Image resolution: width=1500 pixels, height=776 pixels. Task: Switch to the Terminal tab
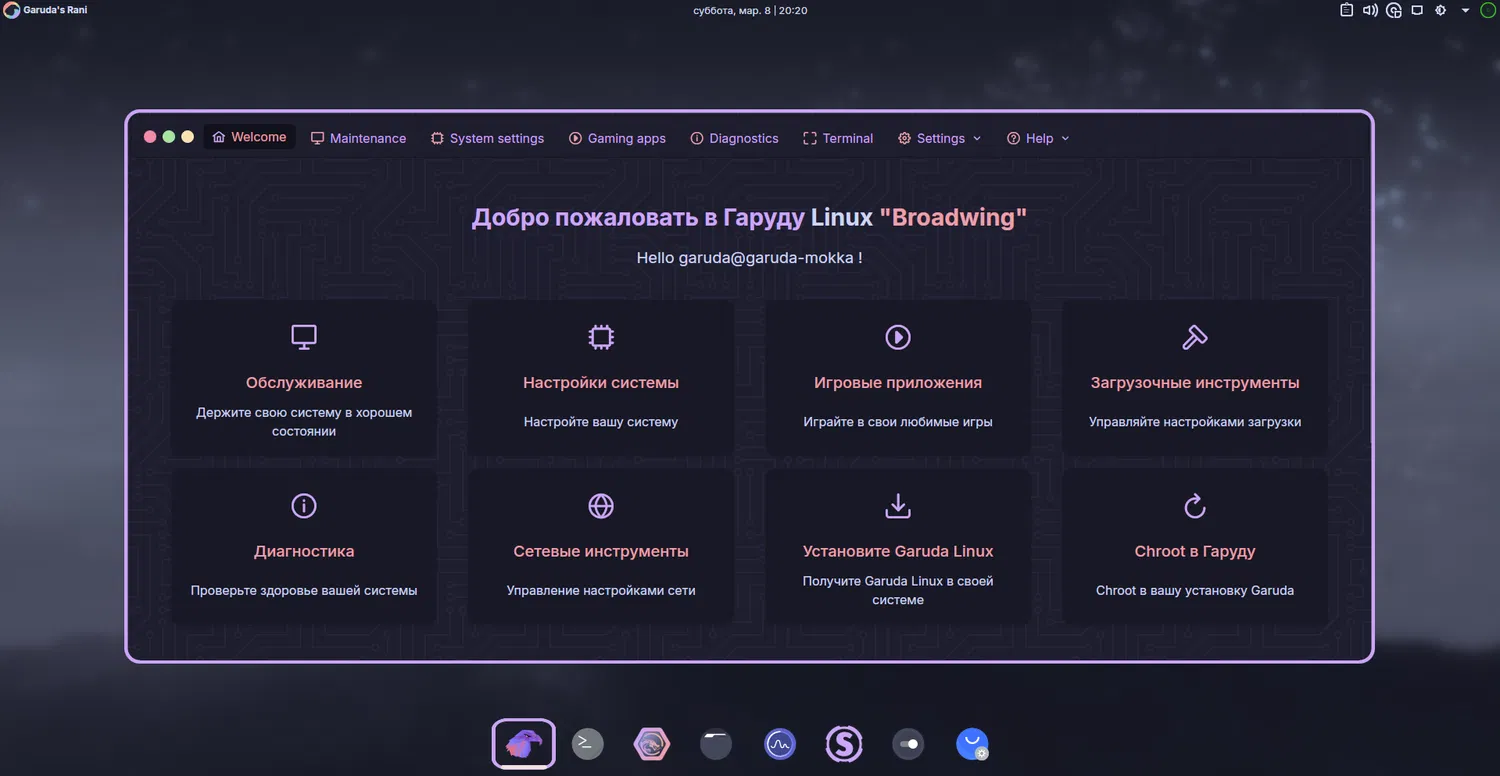pyautogui.click(x=838, y=138)
